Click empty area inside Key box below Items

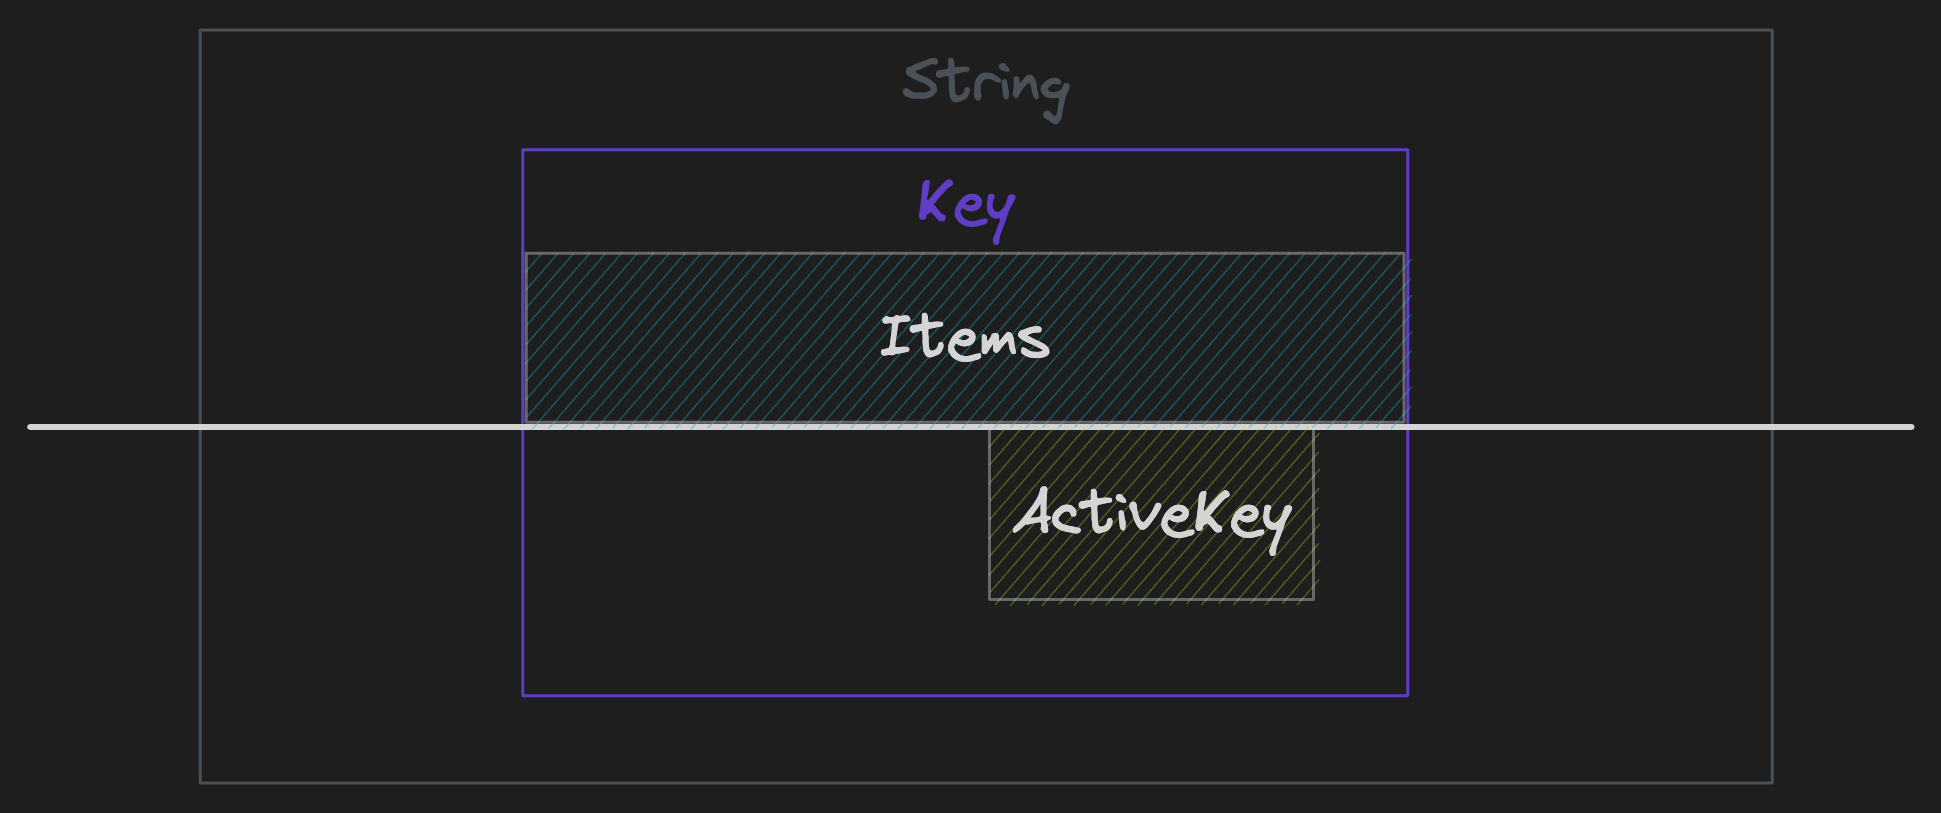point(750,560)
